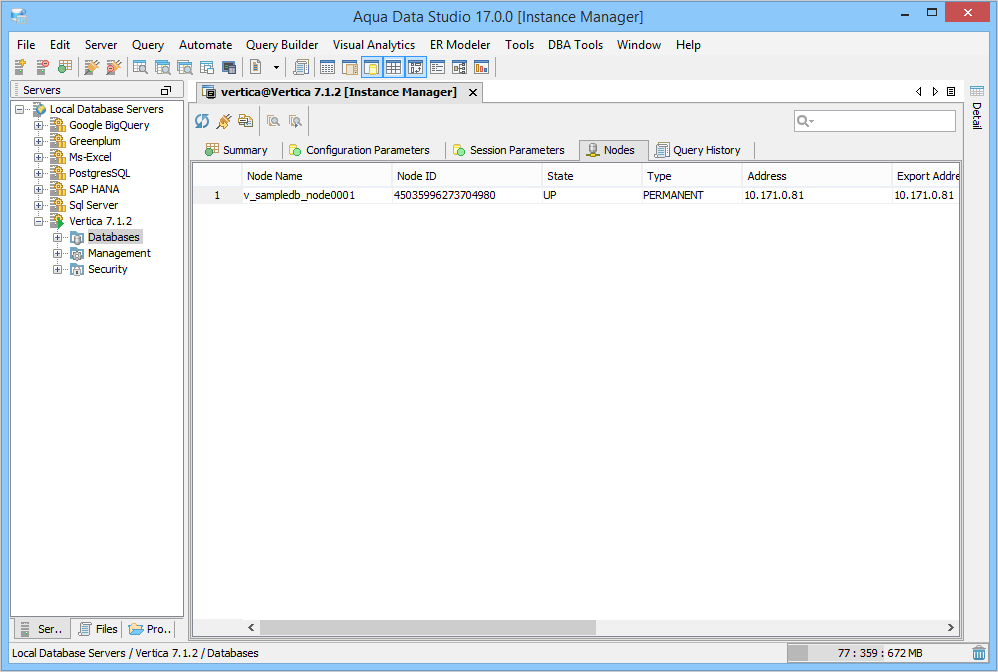
Task: Expand the Security folder node
Action: pos(57,269)
